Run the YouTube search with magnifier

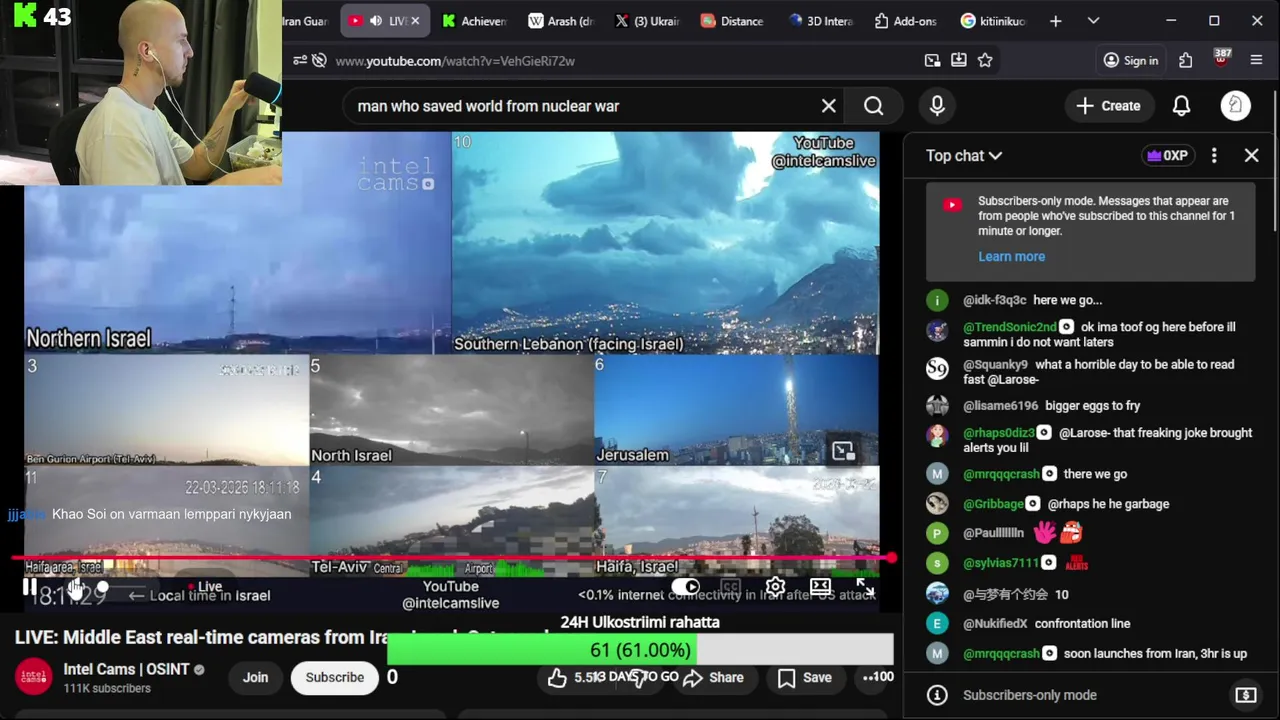click(874, 106)
